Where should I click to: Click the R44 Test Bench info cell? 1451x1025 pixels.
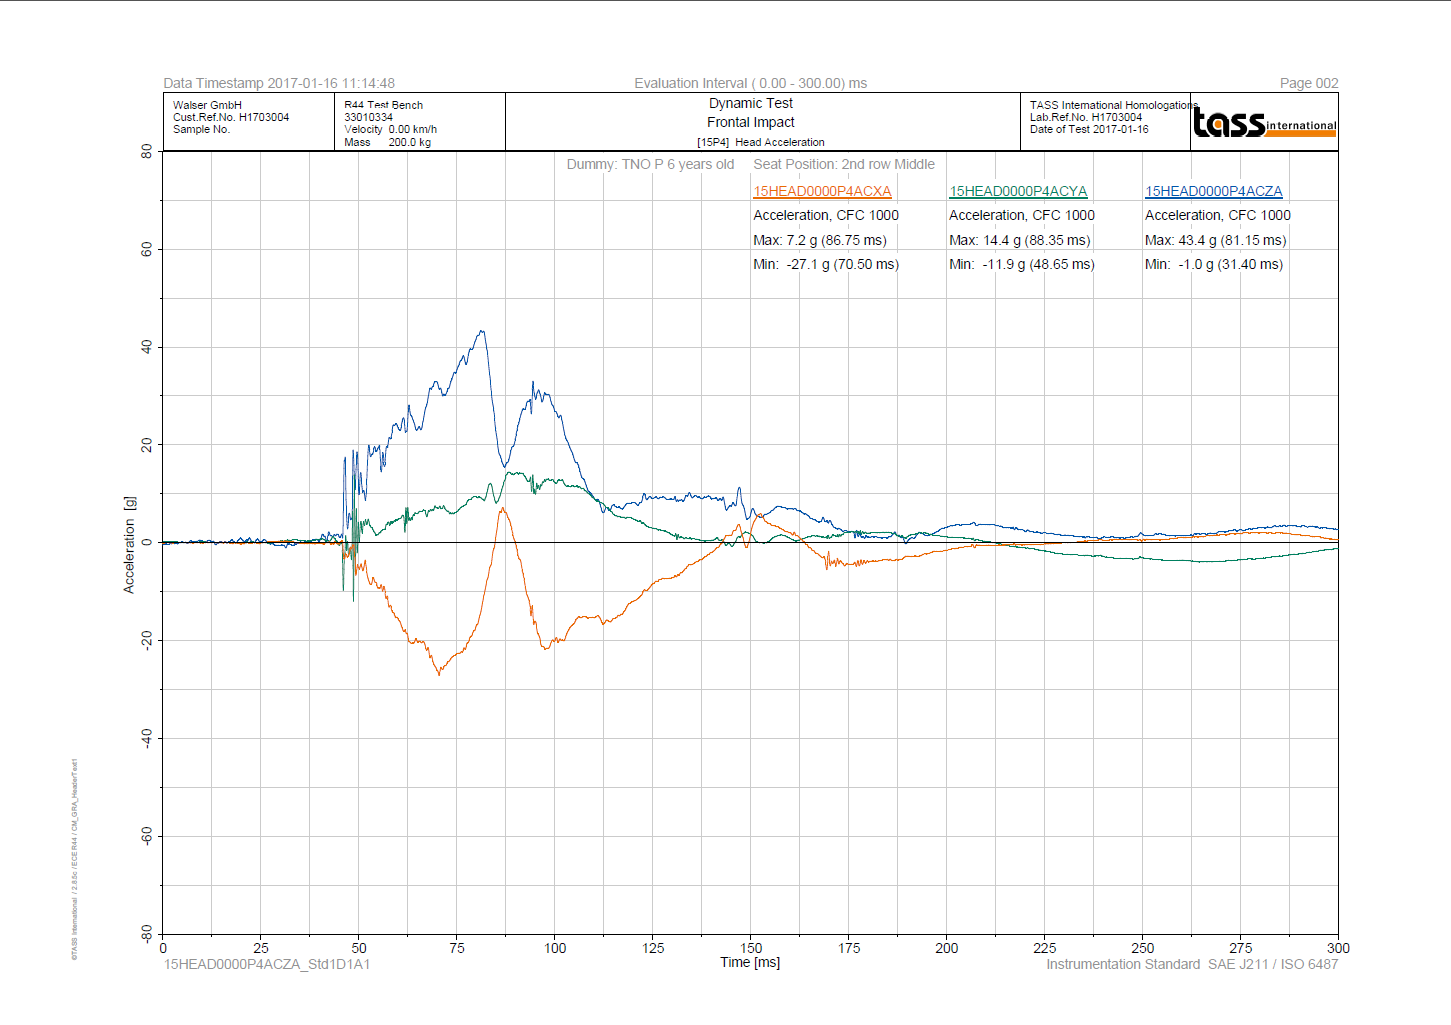click(420, 122)
